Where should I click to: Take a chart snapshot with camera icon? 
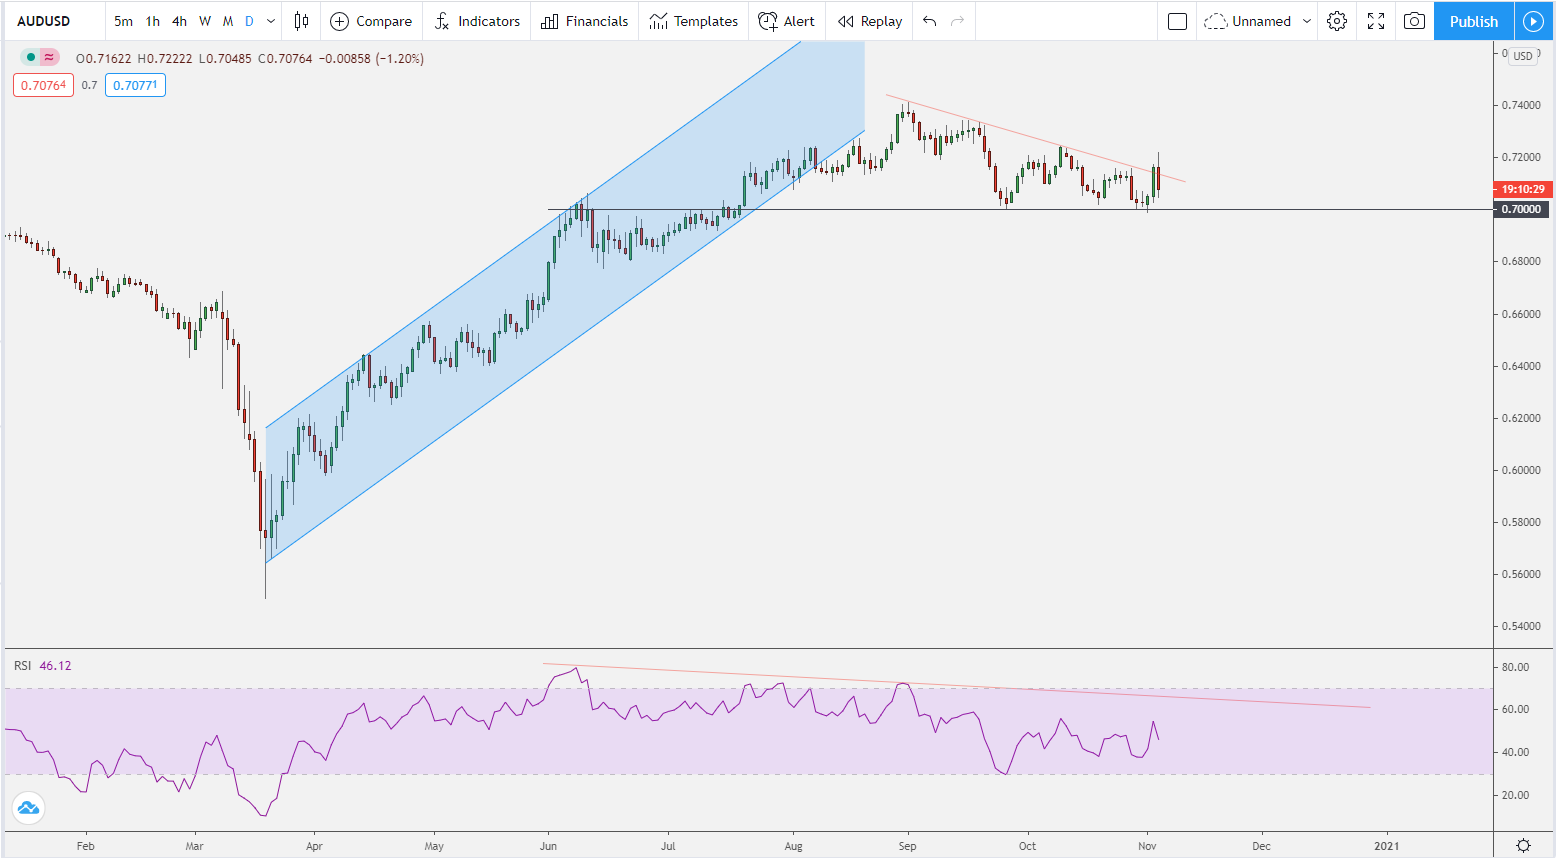tap(1414, 21)
